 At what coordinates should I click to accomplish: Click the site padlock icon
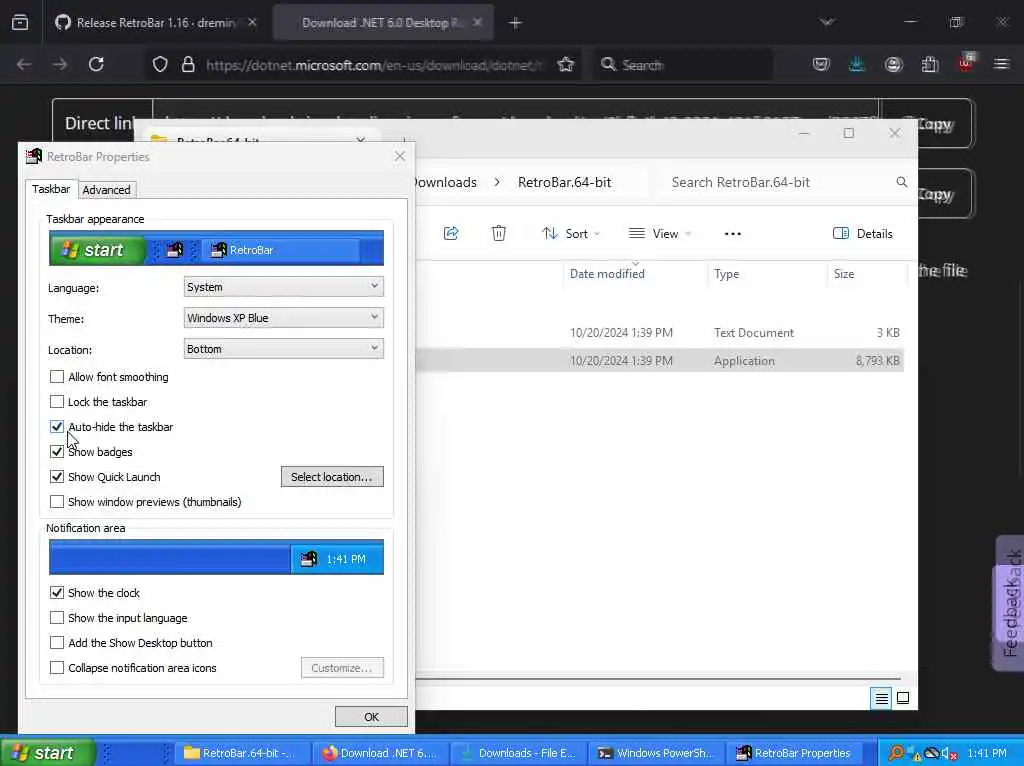(x=188, y=64)
